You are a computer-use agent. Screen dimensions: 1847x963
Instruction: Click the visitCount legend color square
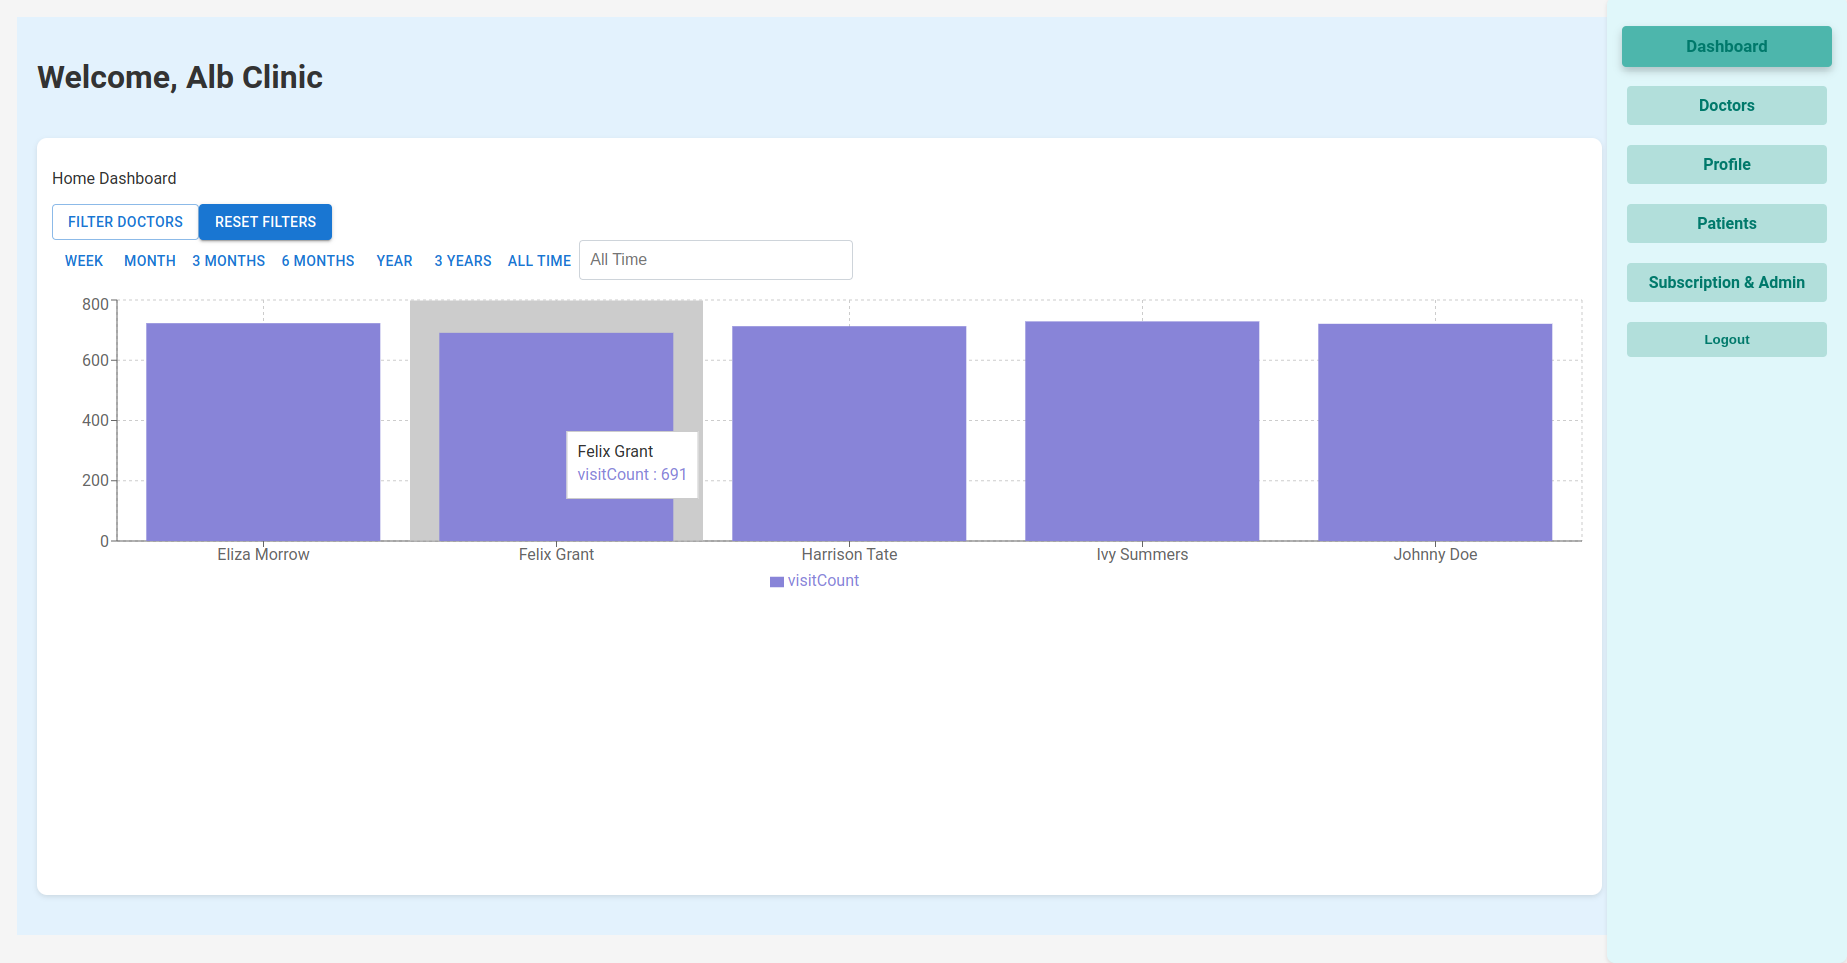coord(777,582)
